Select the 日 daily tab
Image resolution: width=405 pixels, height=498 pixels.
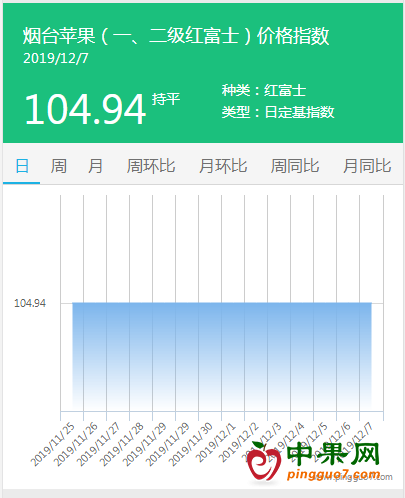(x=22, y=166)
